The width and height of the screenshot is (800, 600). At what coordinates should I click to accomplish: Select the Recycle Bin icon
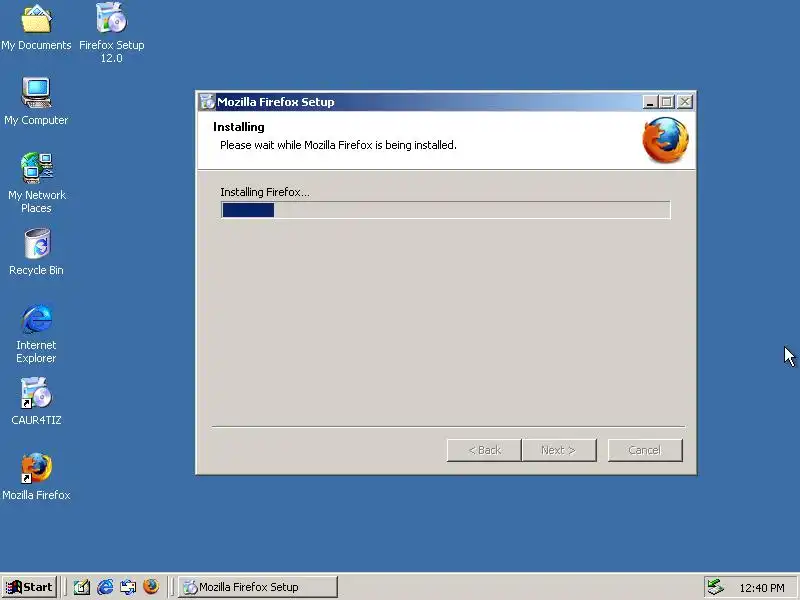click(x=36, y=252)
